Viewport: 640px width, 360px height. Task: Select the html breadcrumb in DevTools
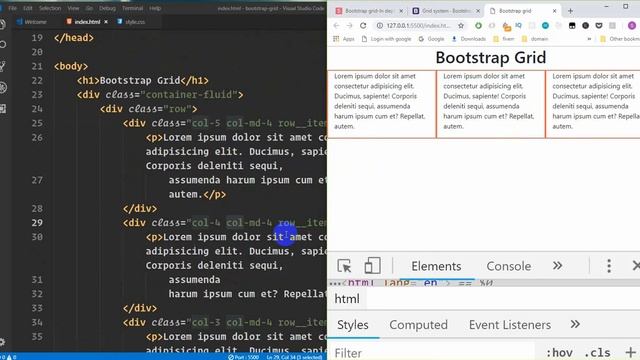pyautogui.click(x=347, y=299)
